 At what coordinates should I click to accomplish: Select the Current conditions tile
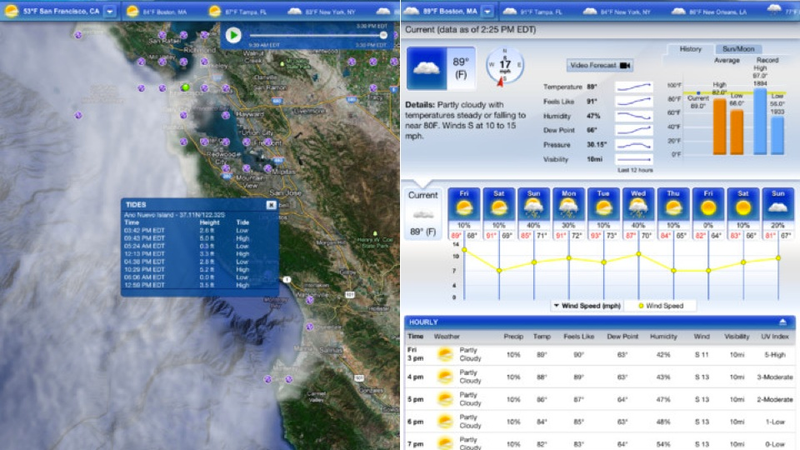point(422,214)
